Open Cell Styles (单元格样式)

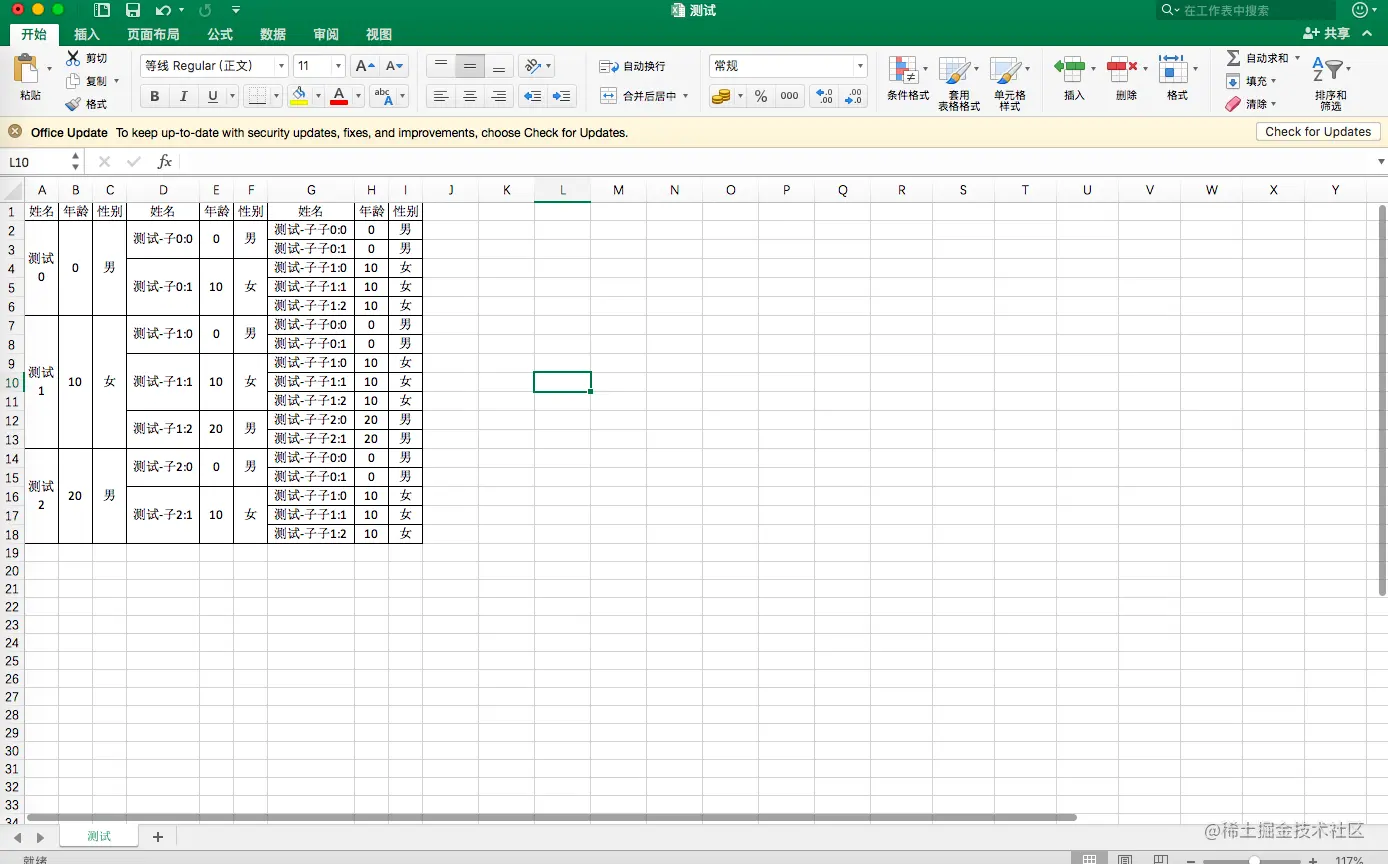(x=1009, y=82)
